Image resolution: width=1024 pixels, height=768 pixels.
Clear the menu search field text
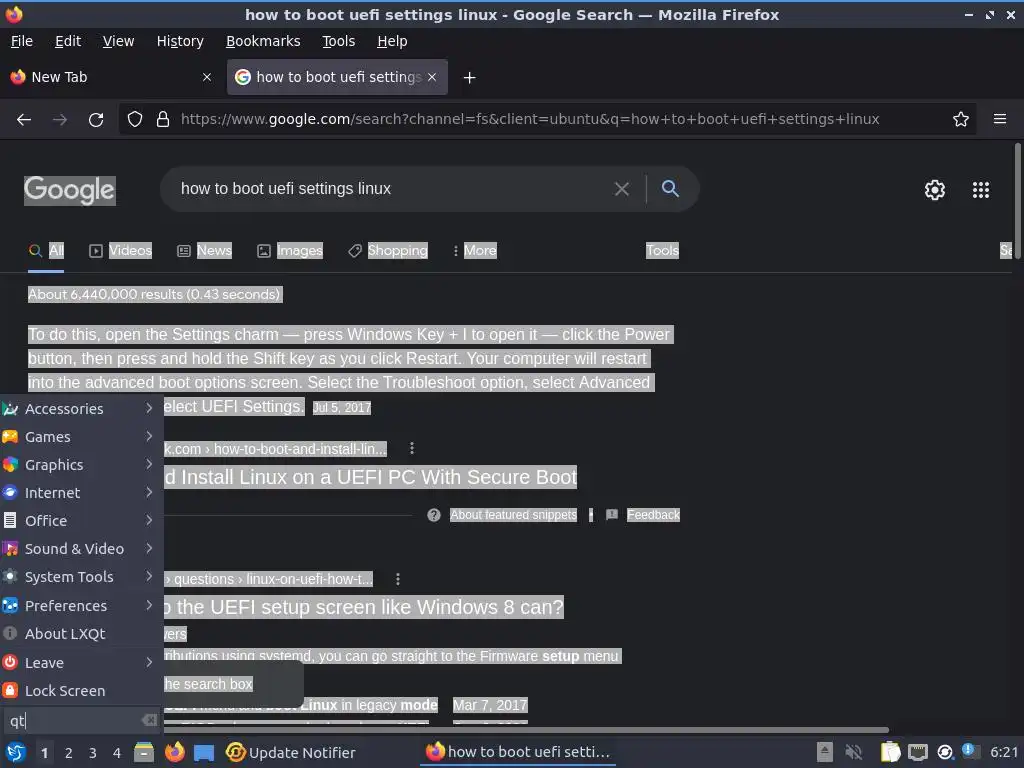[x=150, y=720]
